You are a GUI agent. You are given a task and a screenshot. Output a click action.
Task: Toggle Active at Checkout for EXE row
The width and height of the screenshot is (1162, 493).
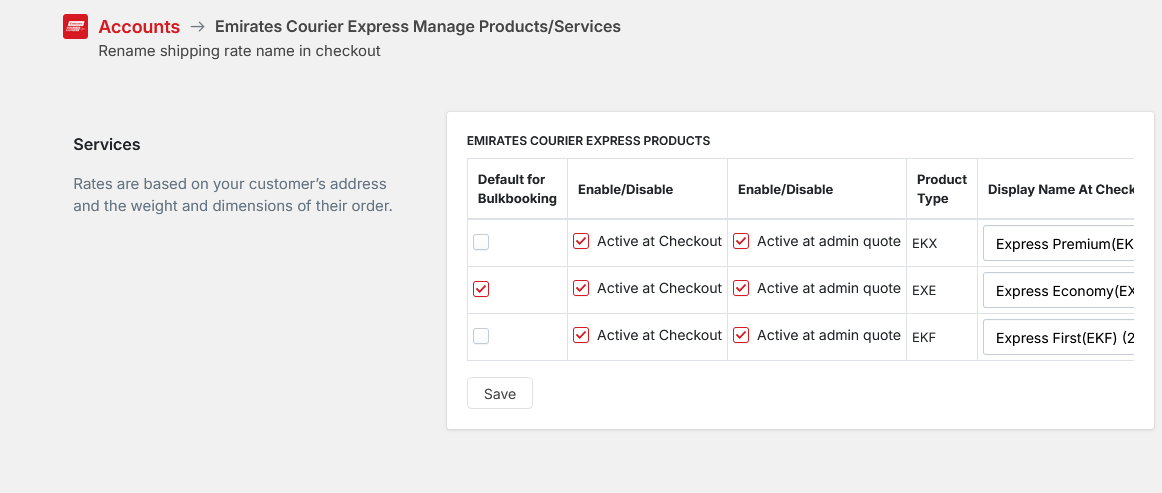pos(581,288)
